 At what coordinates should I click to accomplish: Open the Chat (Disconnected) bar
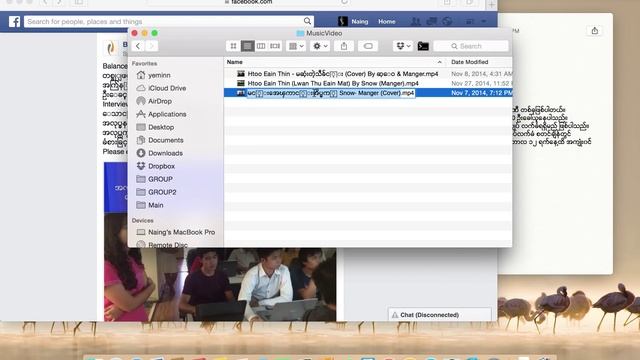[x=440, y=315]
